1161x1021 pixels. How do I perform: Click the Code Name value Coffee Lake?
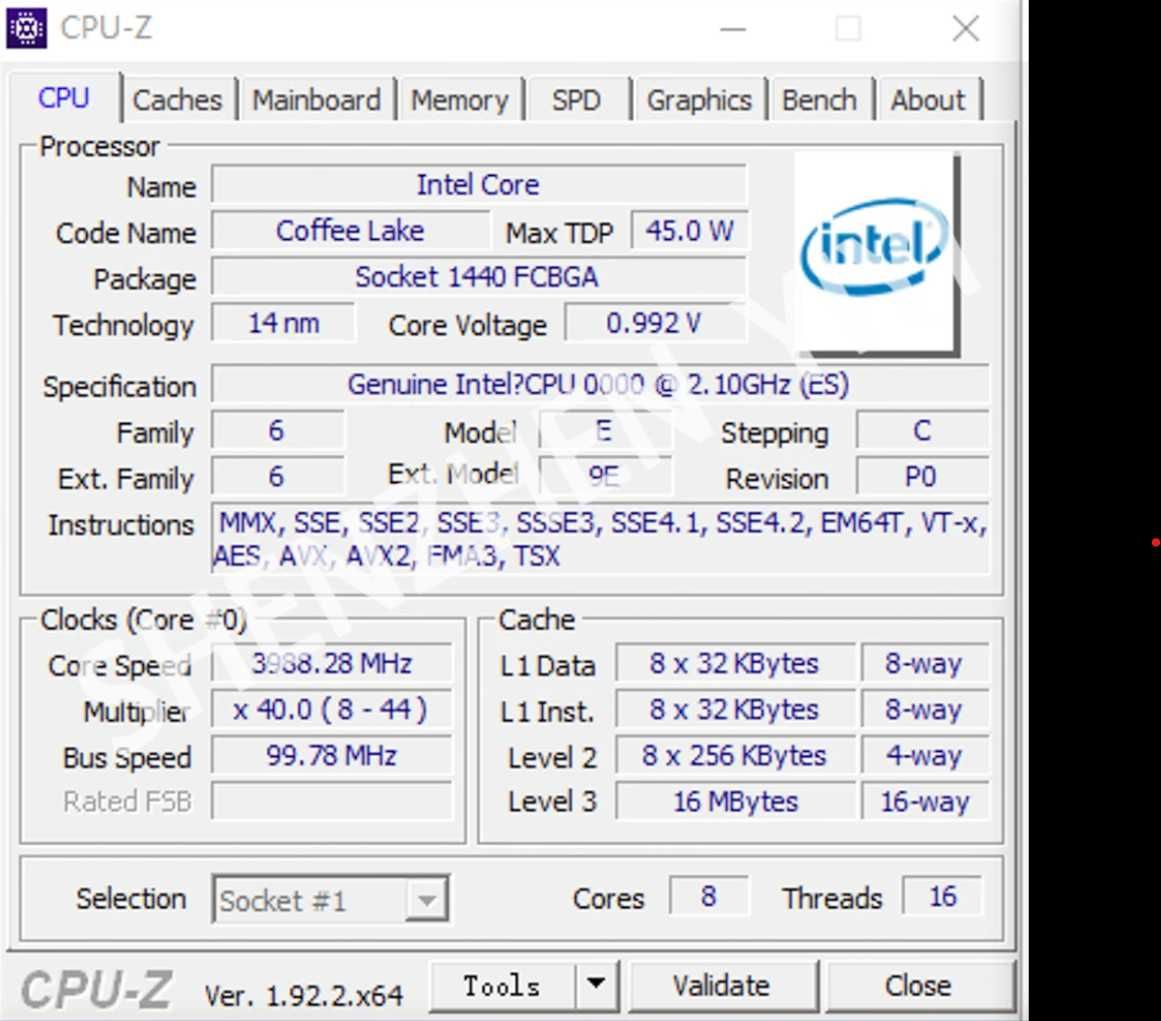[x=350, y=230]
